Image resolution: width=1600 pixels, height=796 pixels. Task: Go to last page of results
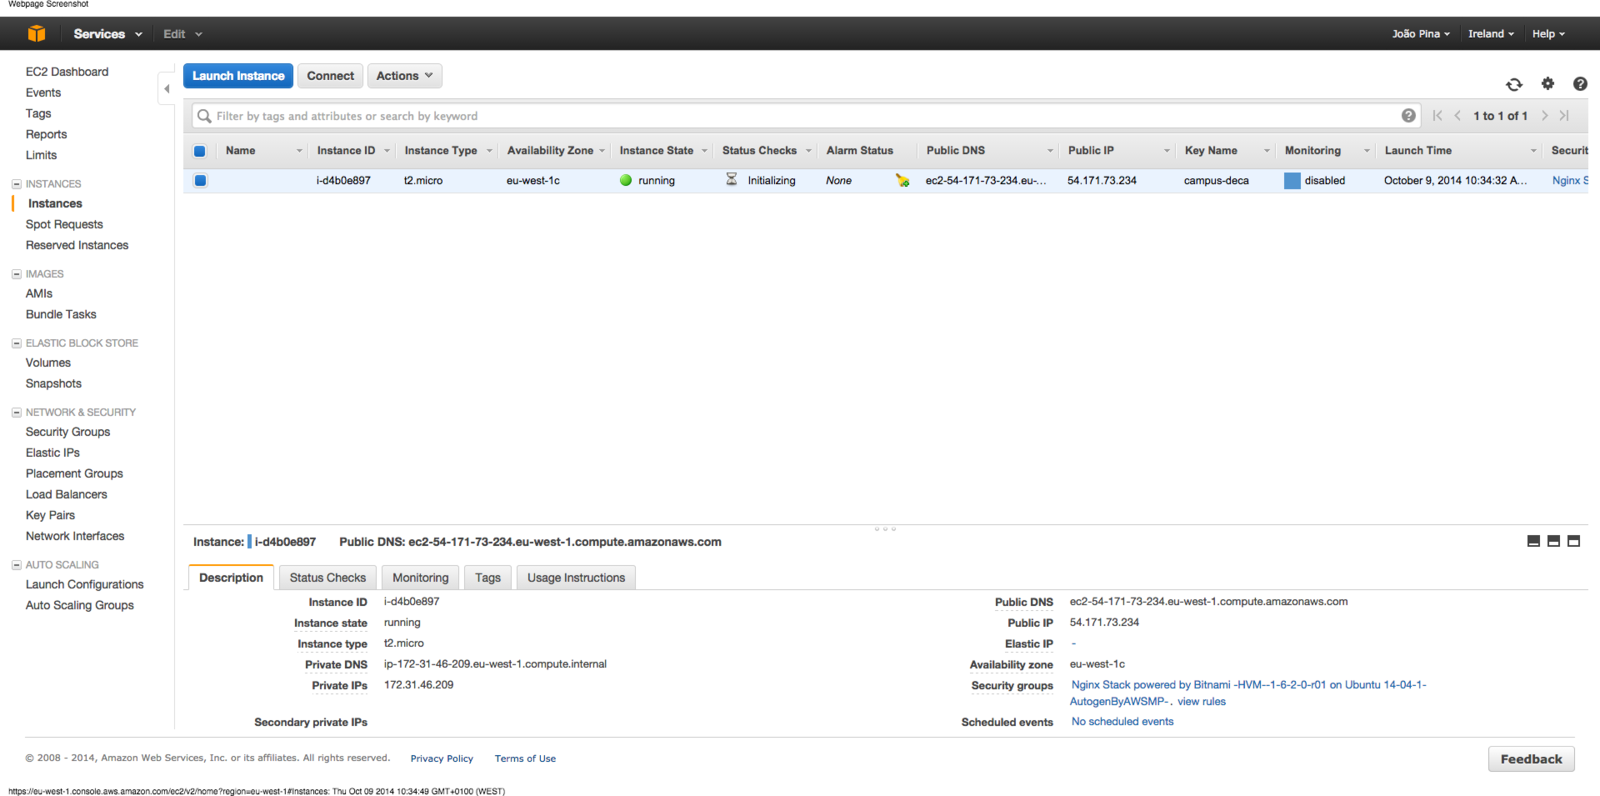click(1564, 116)
